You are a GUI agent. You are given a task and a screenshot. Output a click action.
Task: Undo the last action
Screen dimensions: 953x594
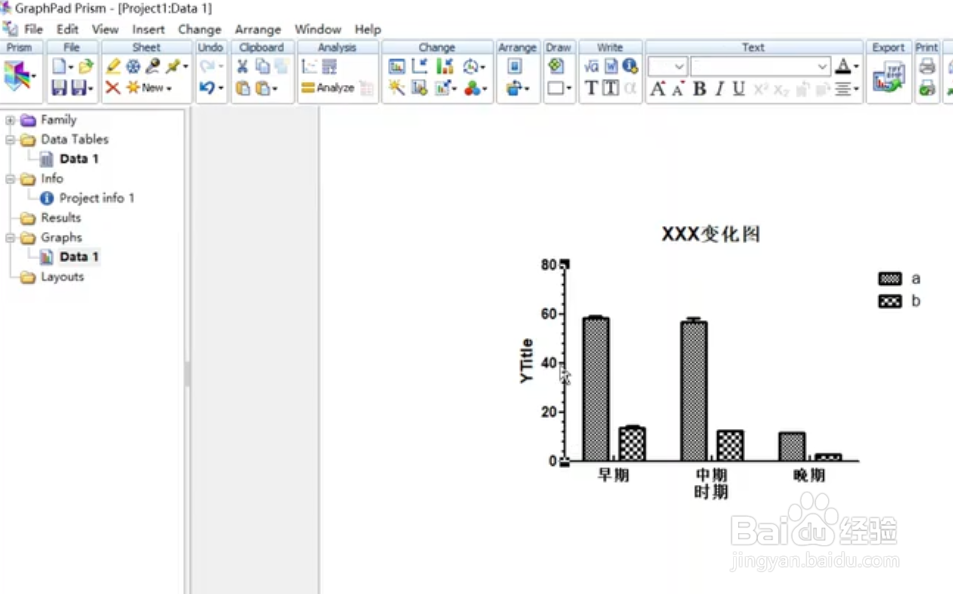[205, 88]
